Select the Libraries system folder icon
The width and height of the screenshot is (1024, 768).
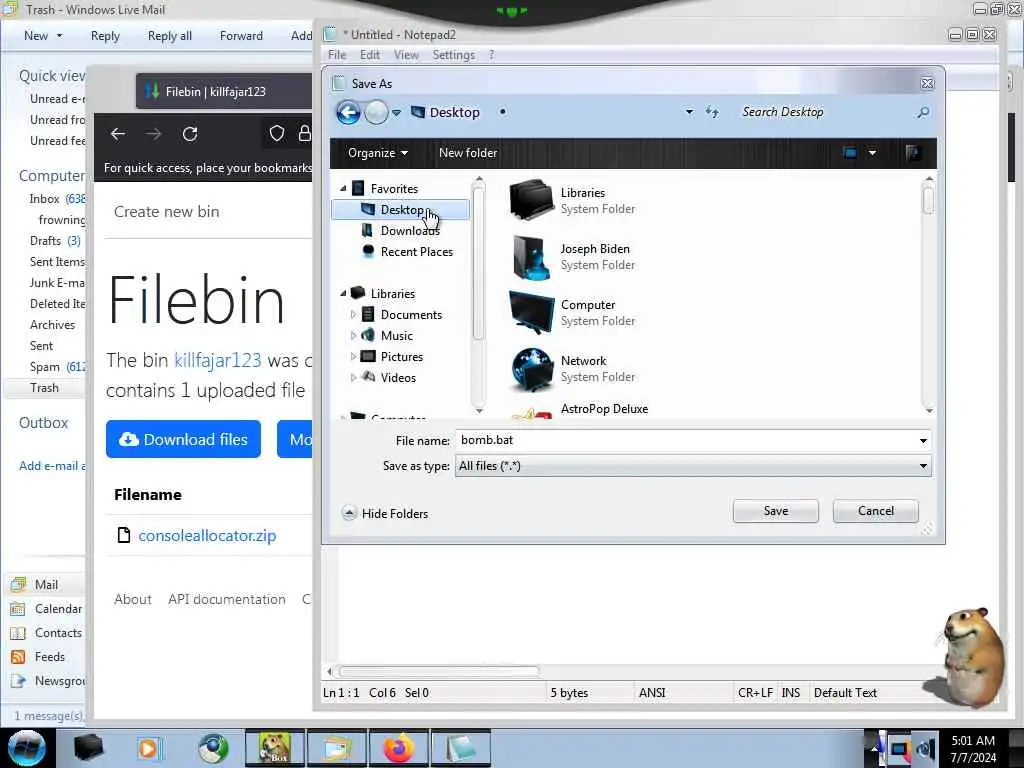(x=532, y=200)
